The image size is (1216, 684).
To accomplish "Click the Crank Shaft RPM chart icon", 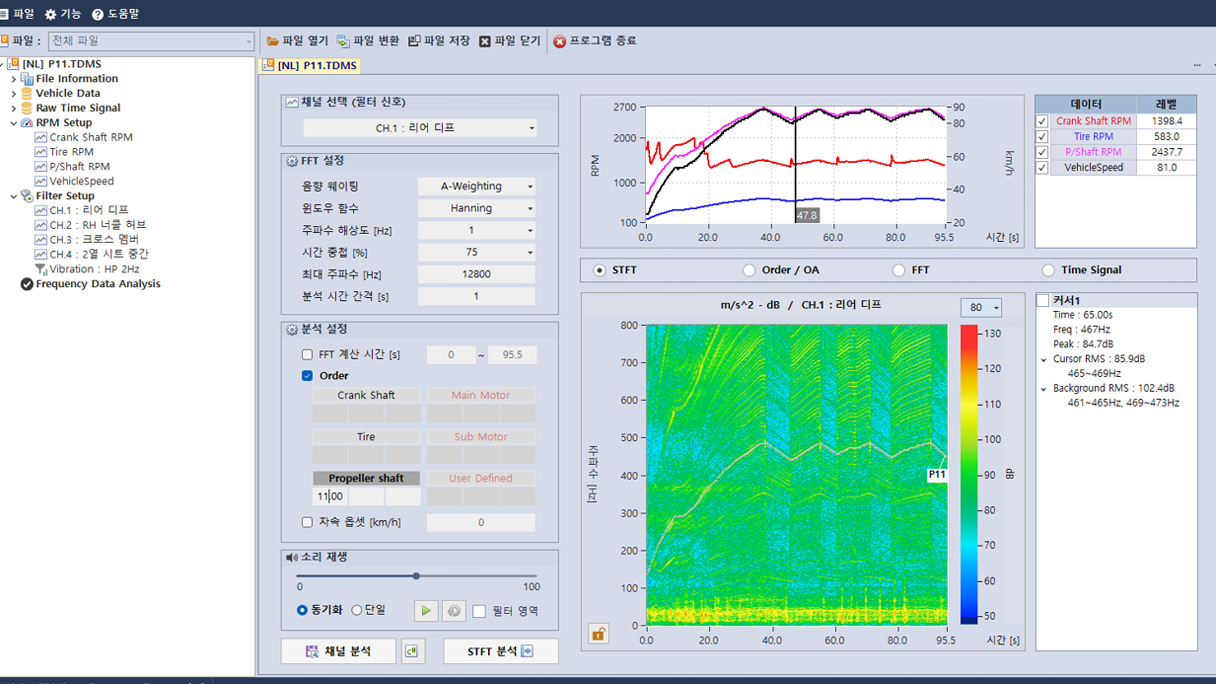I will click(41, 137).
